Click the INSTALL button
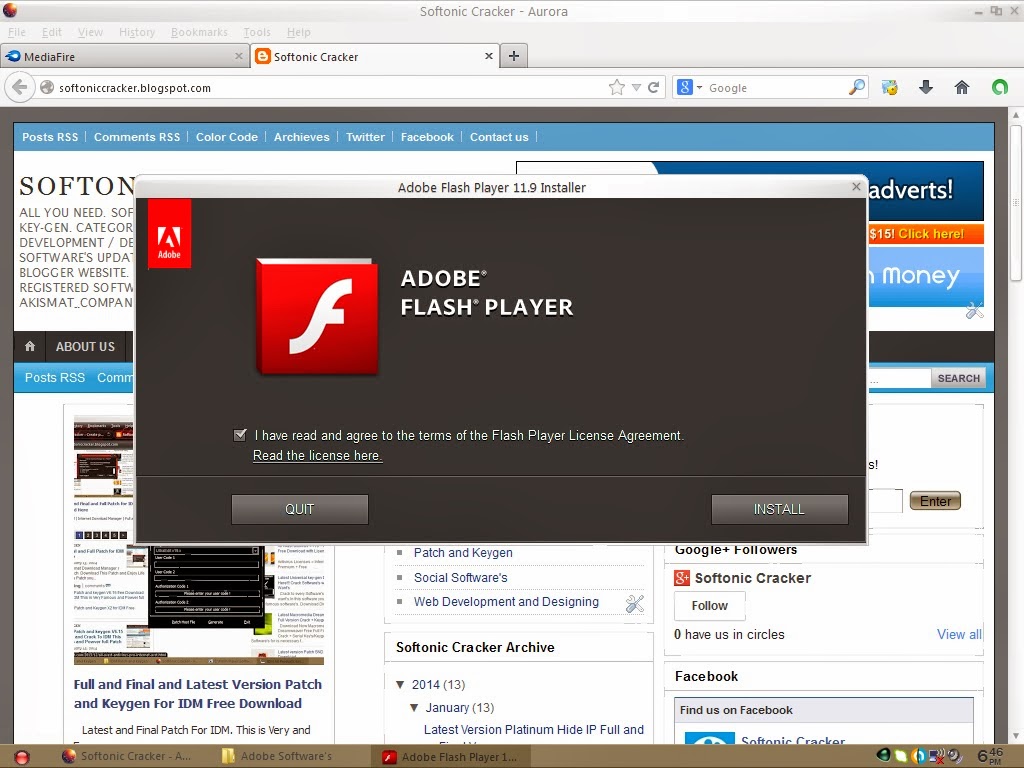 pos(779,509)
